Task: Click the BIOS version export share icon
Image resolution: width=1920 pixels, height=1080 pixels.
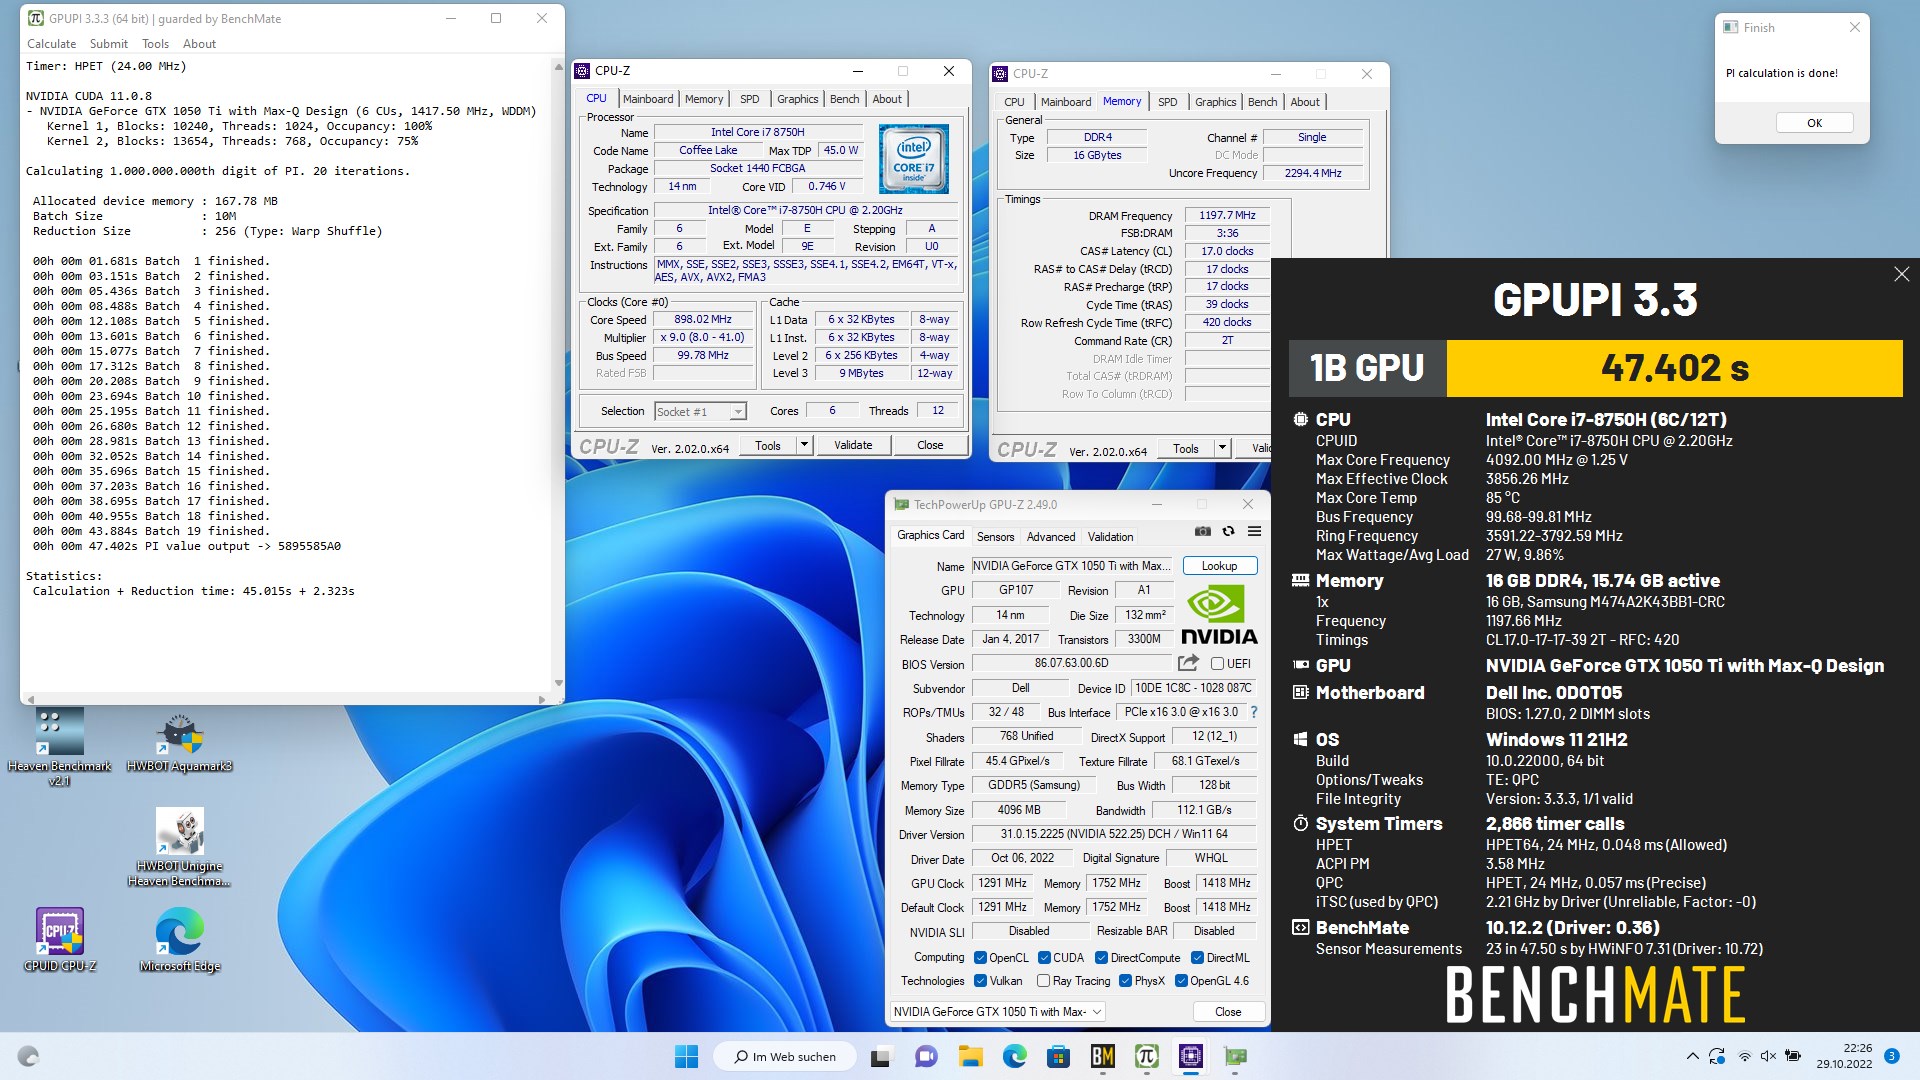Action: pos(1188,663)
